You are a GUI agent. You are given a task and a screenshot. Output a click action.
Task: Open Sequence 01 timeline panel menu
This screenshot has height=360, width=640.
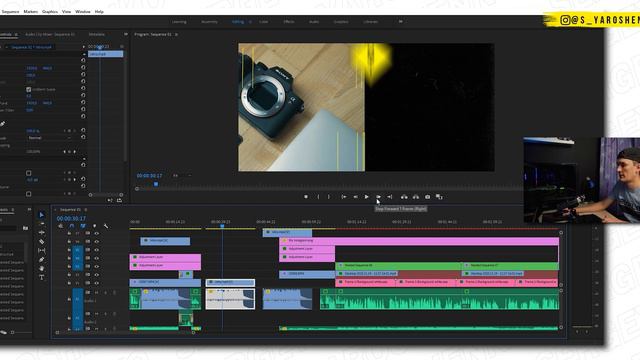[85, 210]
